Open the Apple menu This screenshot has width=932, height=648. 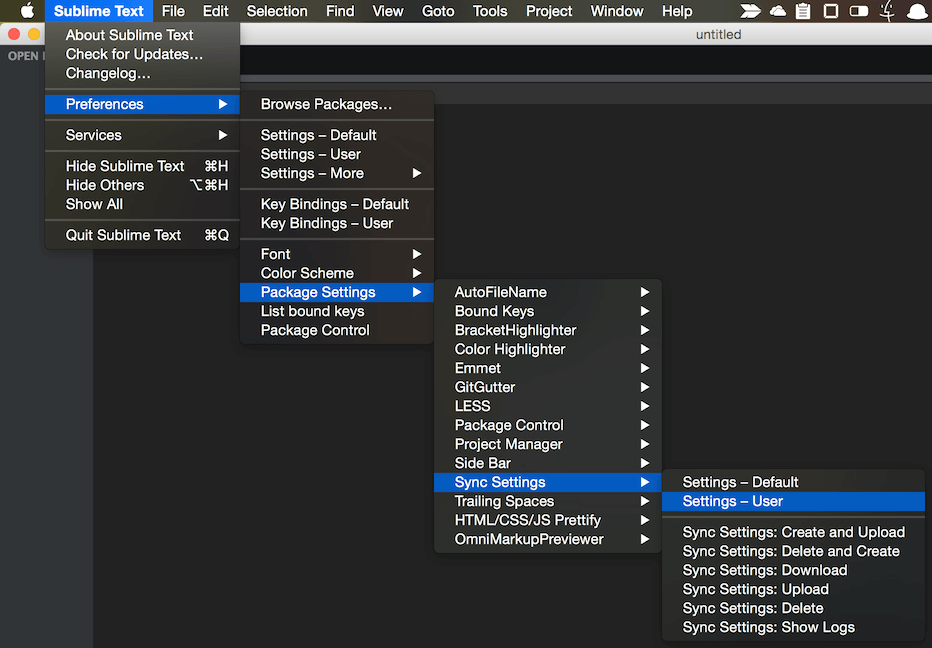coord(27,11)
